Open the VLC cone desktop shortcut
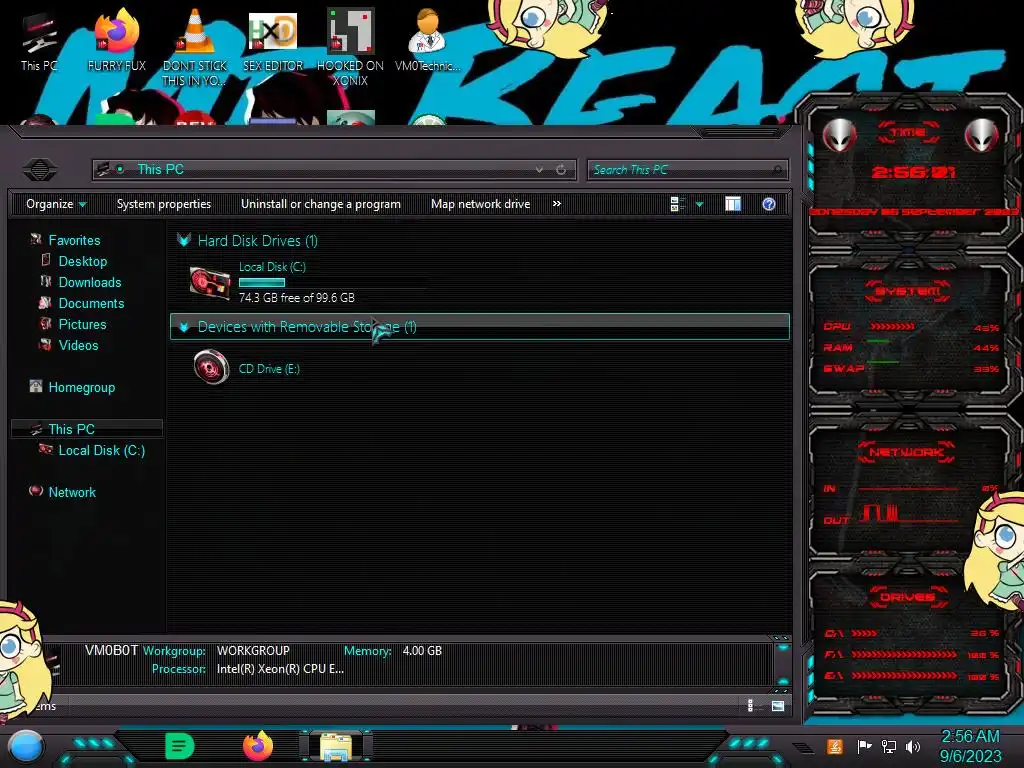Viewport: 1024px width, 768px height. coord(195,48)
